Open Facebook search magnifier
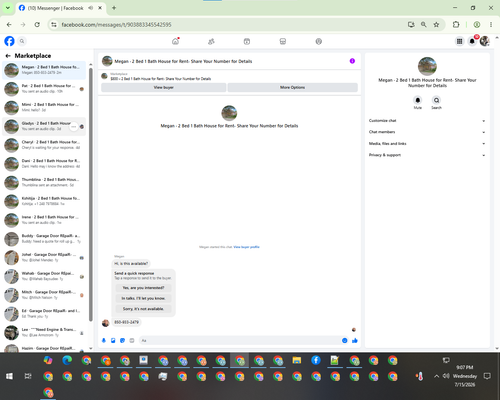This screenshot has width=500, height=400. (22, 41)
